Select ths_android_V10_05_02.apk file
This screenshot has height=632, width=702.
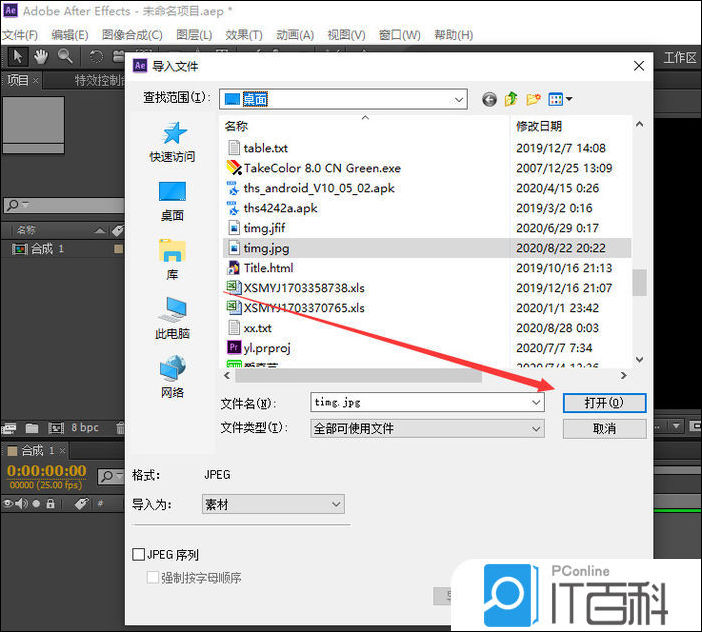[311, 188]
